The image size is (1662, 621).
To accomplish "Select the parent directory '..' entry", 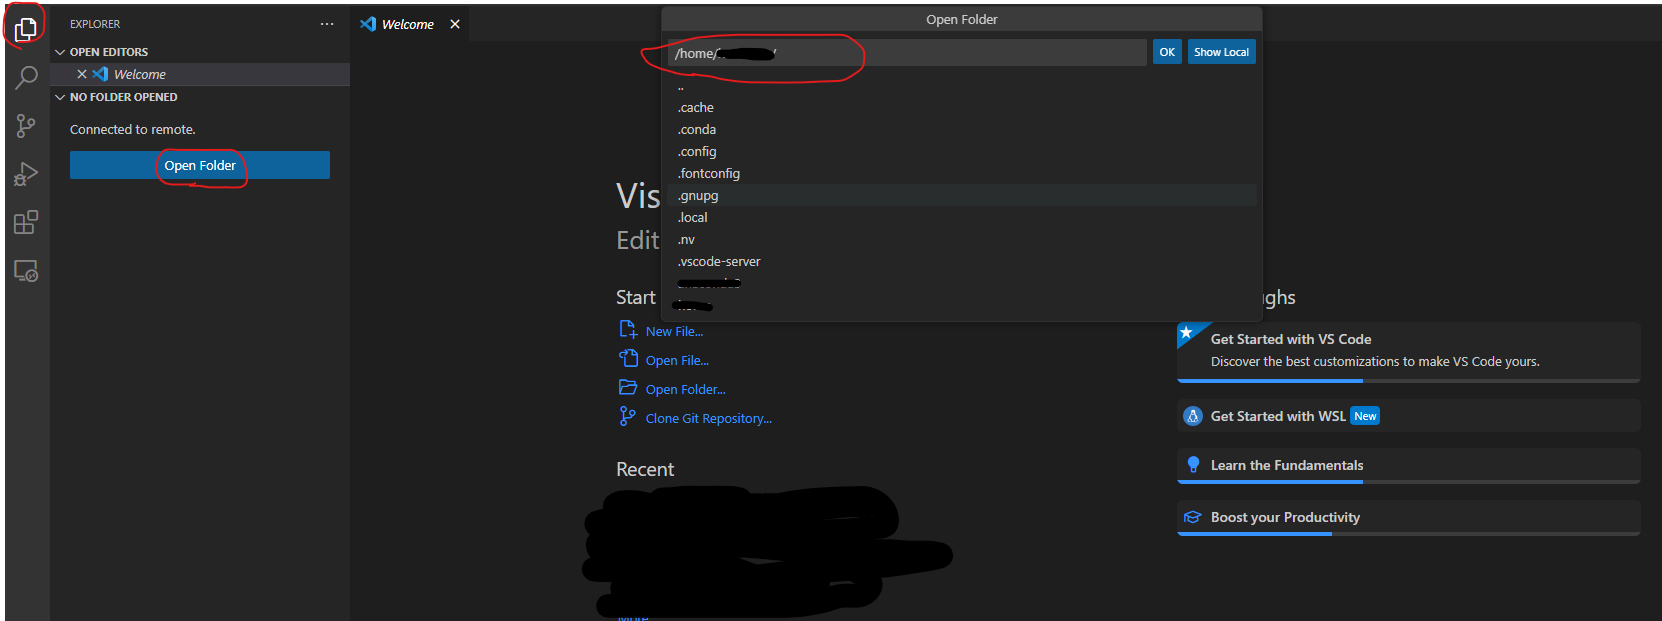I will click(962, 86).
